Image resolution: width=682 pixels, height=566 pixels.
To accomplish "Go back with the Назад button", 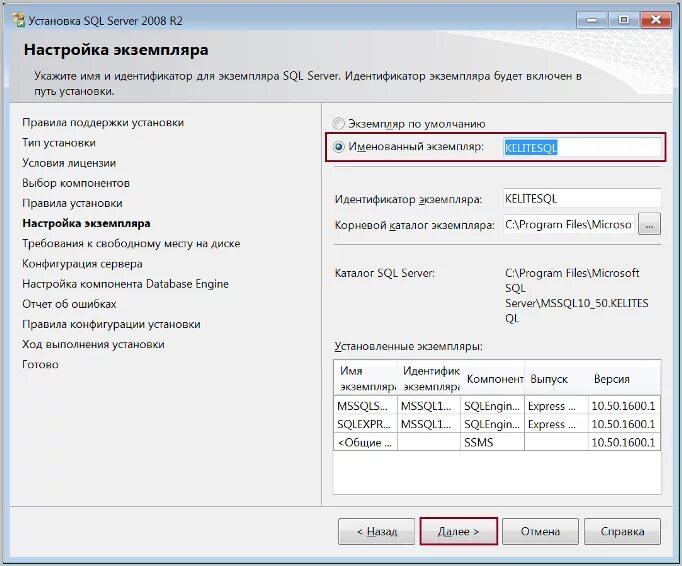I will [376, 531].
